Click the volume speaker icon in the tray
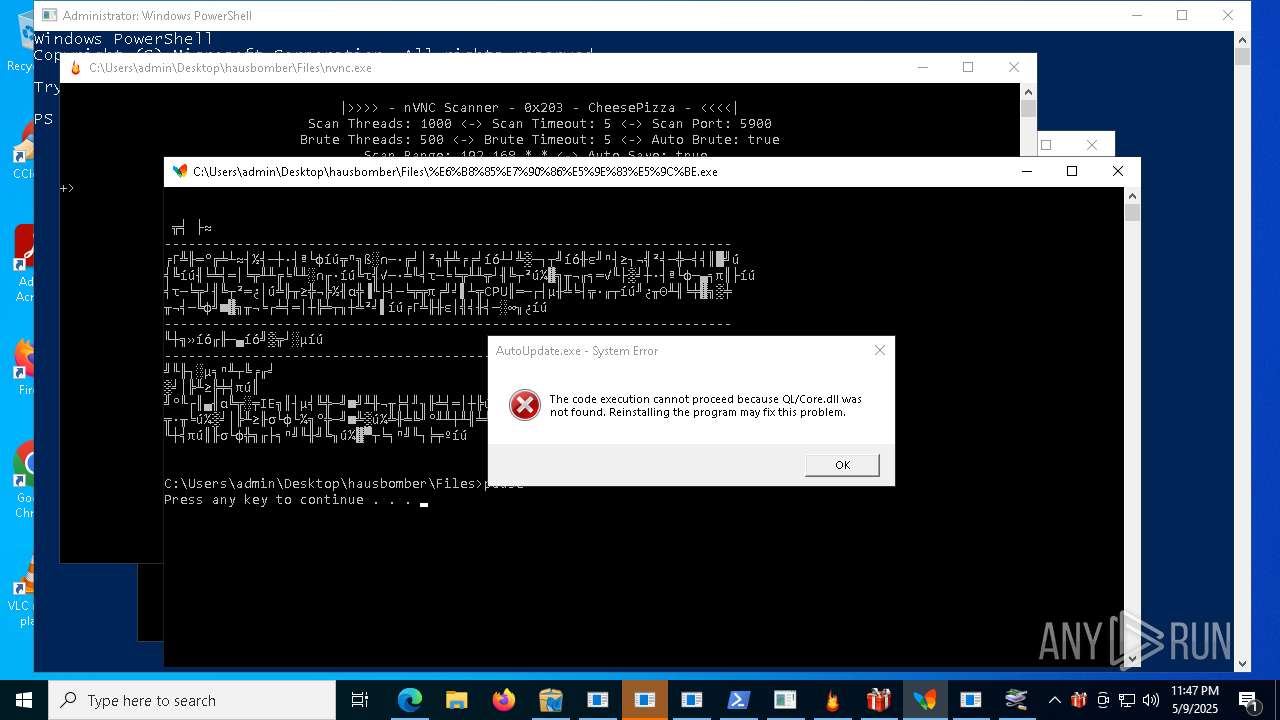 pos(1151,700)
